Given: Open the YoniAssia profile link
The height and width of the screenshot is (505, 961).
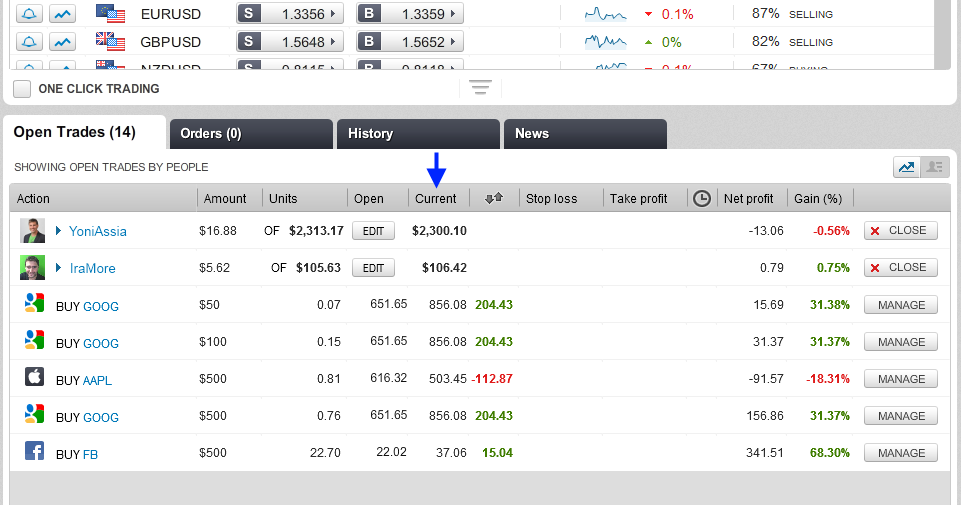Looking at the screenshot, I should [98, 231].
